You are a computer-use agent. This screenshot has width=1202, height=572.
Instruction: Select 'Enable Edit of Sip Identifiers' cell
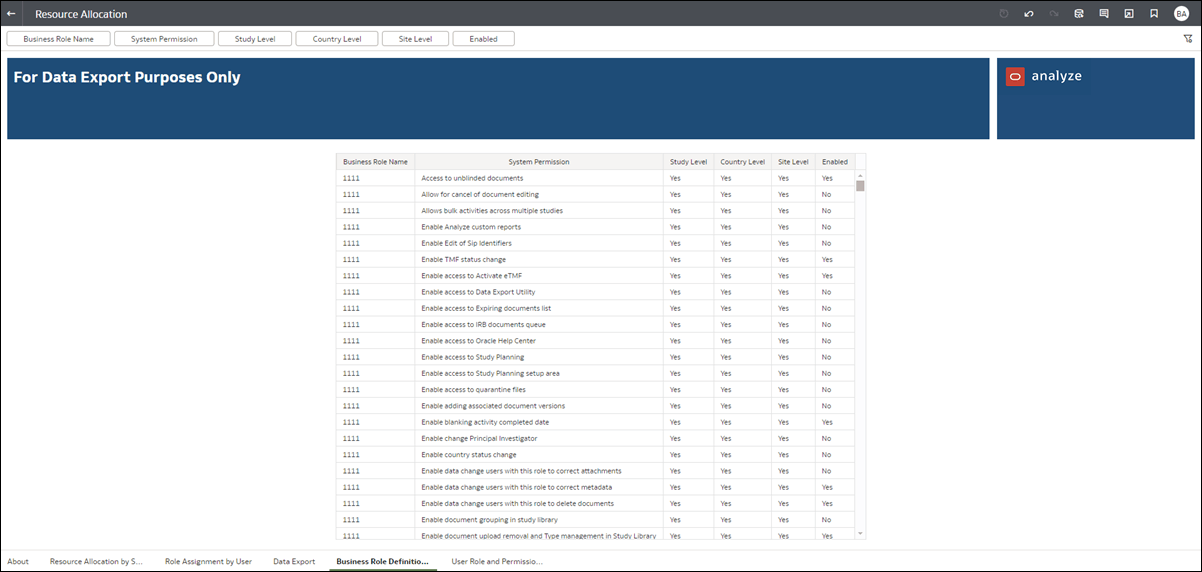click(x=539, y=243)
